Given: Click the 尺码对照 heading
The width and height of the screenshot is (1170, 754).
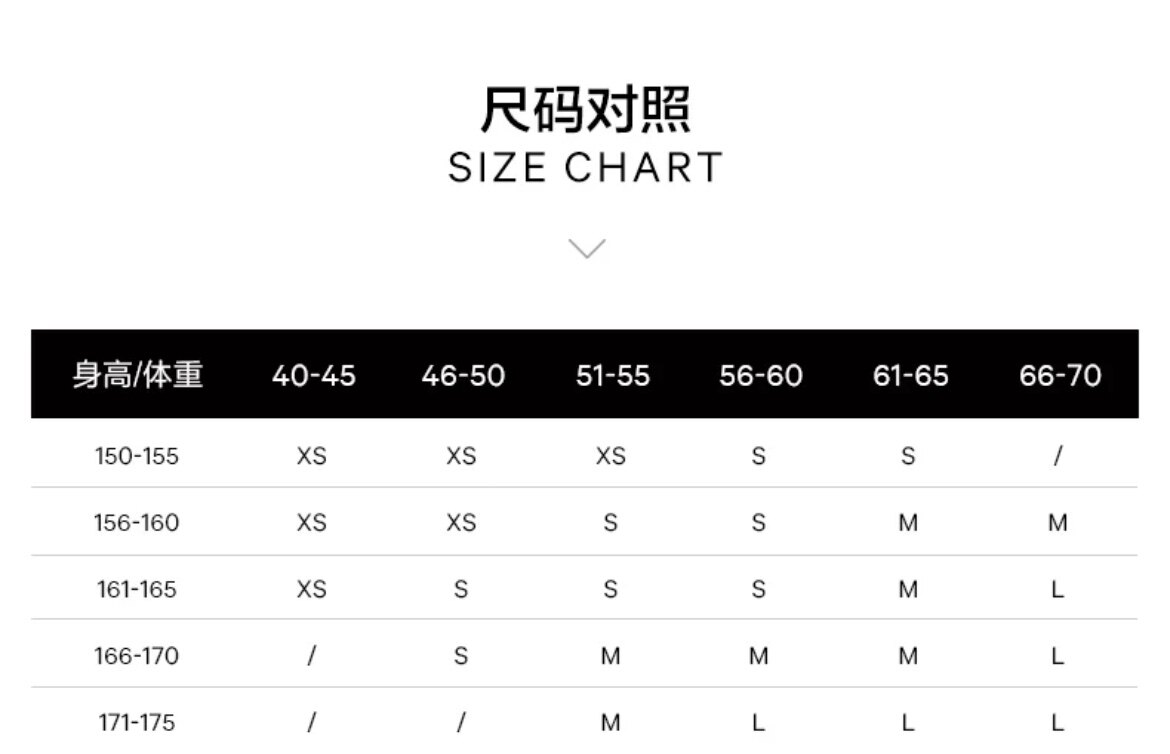Looking at the screenshot, I should pos(585,110).
